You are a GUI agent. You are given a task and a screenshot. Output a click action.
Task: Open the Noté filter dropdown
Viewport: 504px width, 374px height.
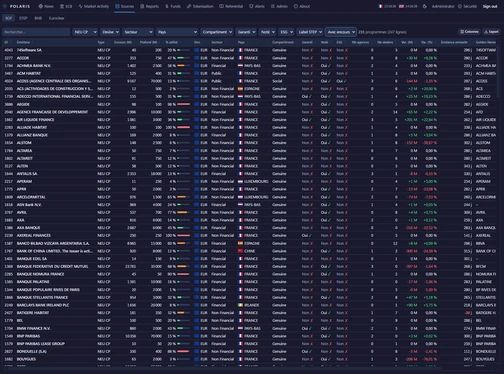[x=267, y=32]
